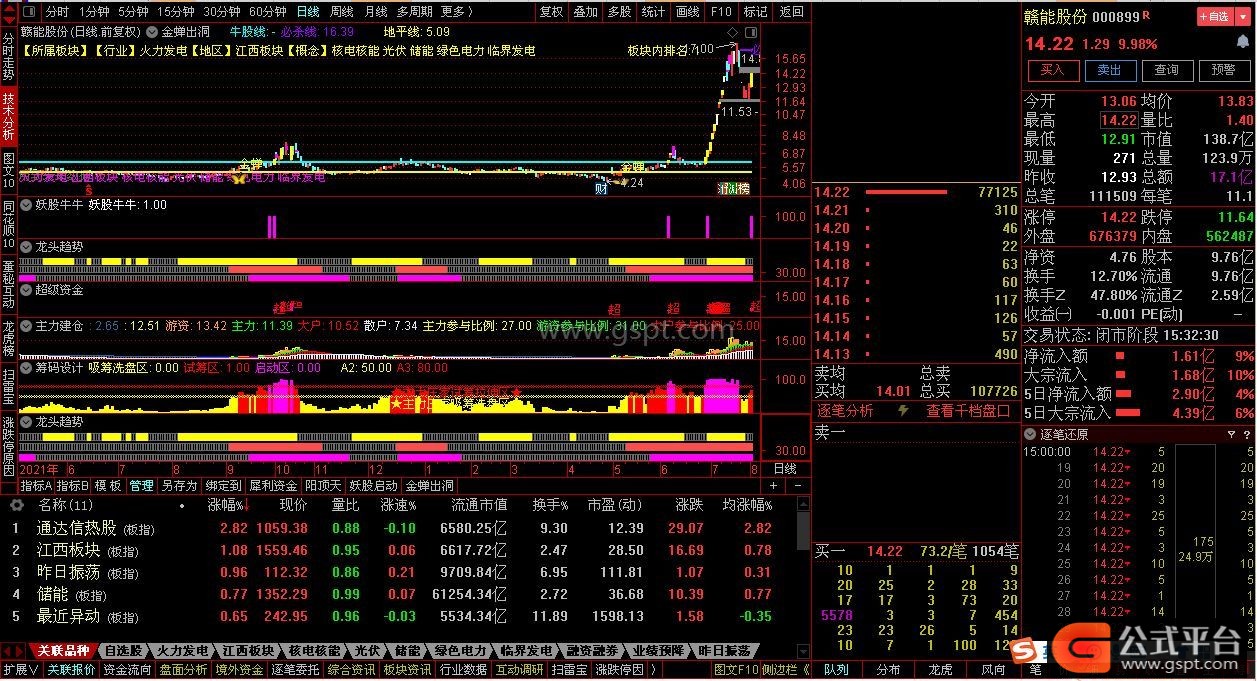
Task: Click the 财 marker on the chart
Action: pyautogui.click(x=600, y=187)
